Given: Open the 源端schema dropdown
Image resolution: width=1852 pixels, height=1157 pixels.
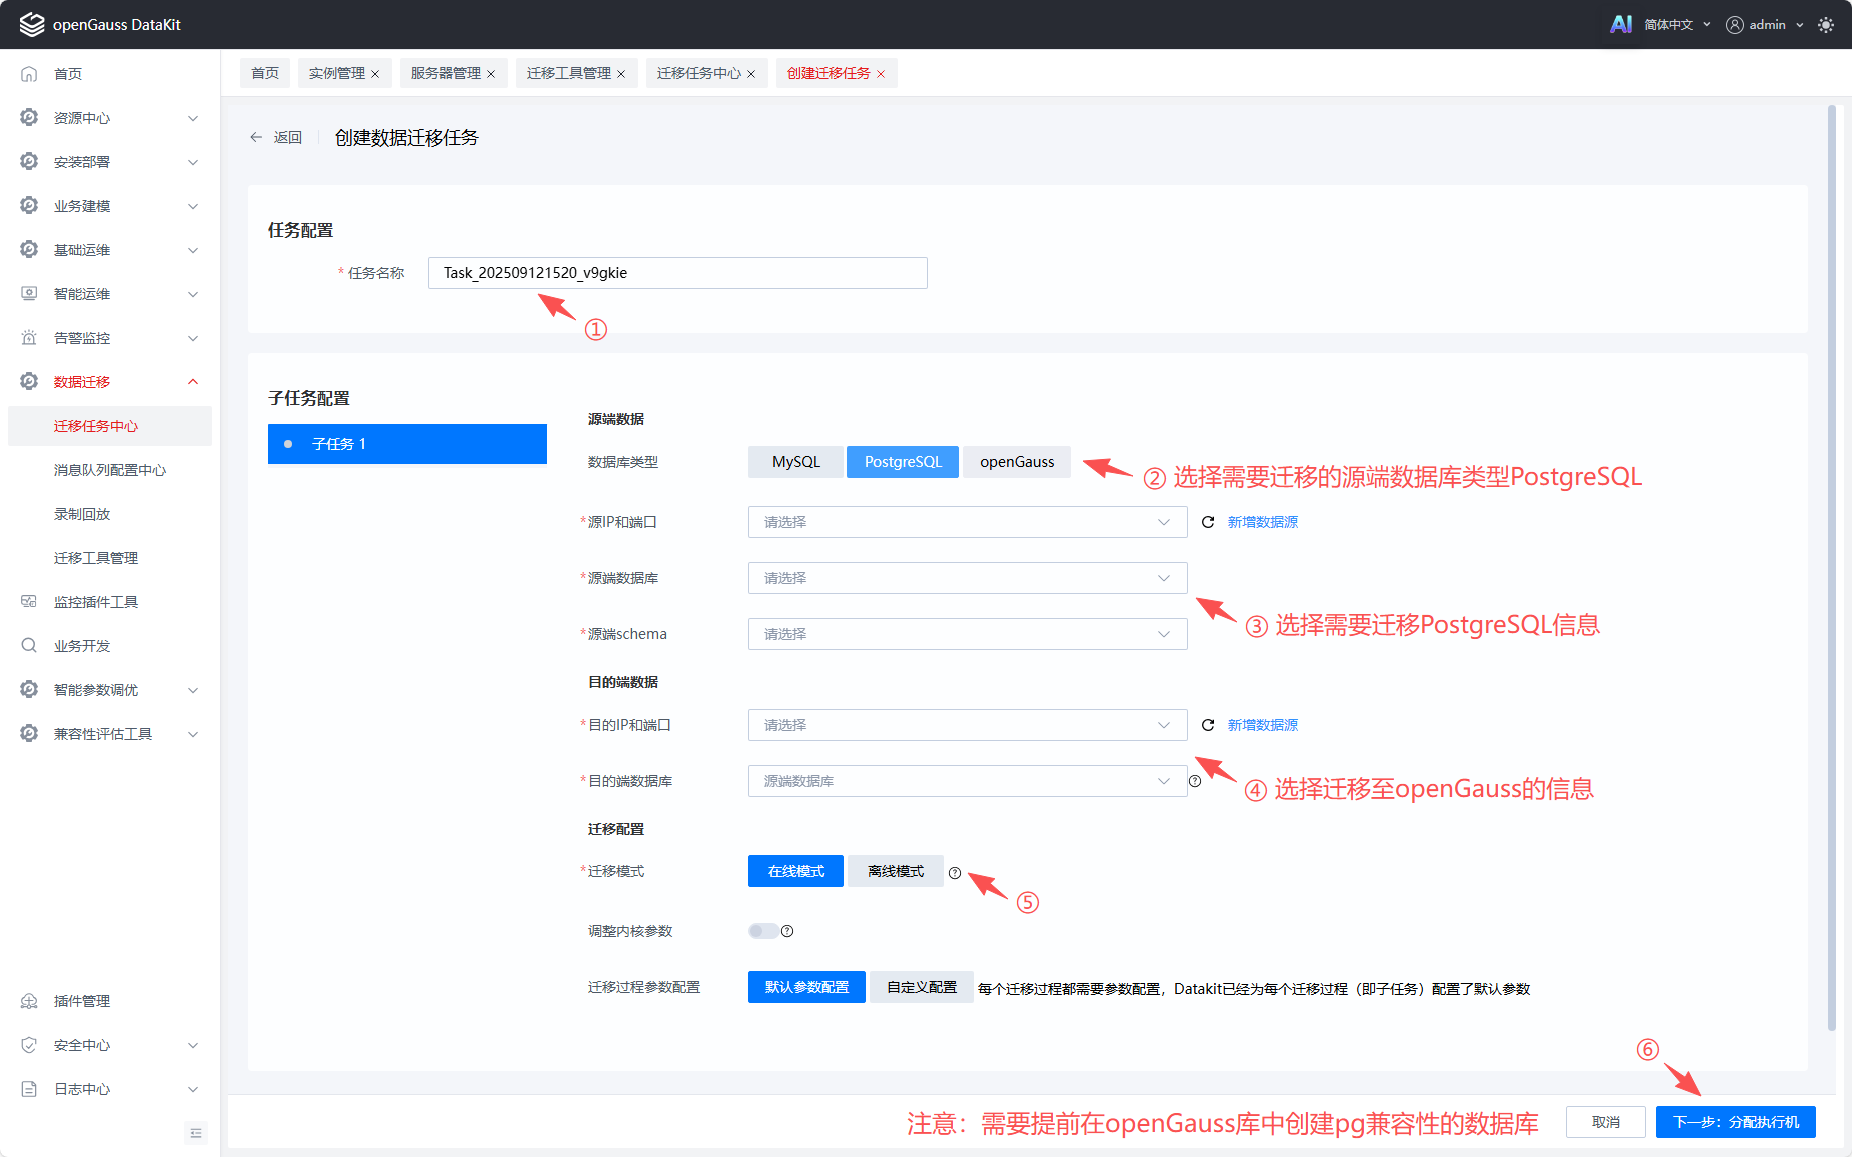Looking at the screenshot, I should 967,634.
